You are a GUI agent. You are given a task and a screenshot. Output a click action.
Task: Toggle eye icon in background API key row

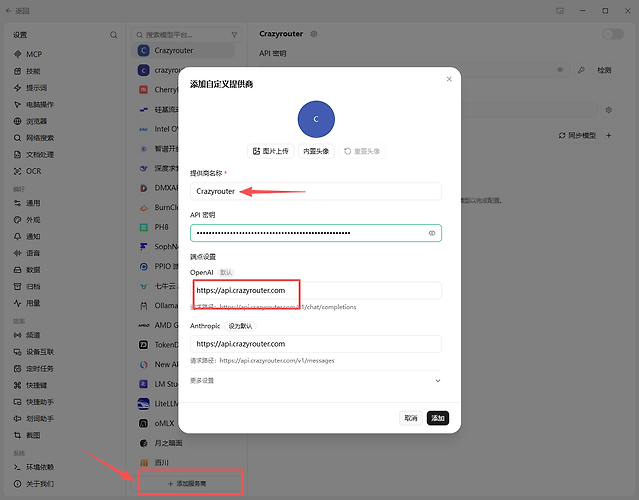pyautogui.click(x=560, y=70)
